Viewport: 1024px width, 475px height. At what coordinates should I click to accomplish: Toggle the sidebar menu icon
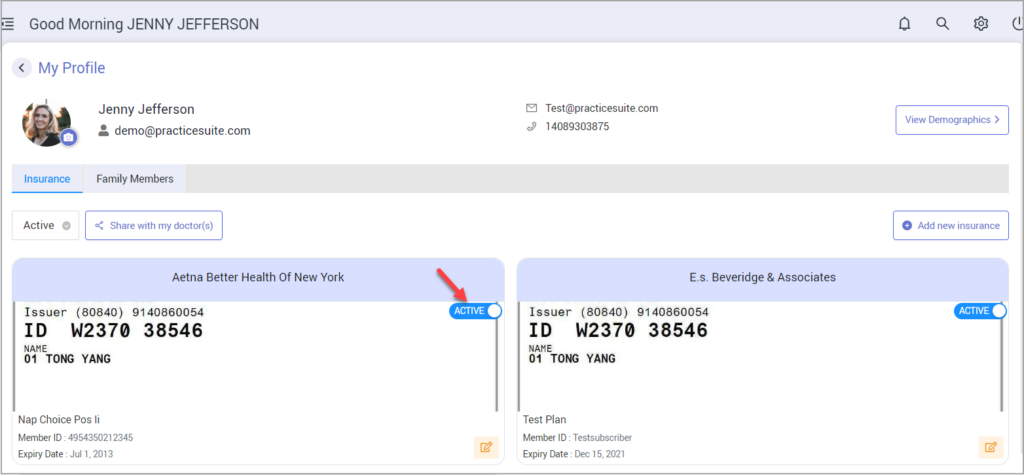[7, 24]
